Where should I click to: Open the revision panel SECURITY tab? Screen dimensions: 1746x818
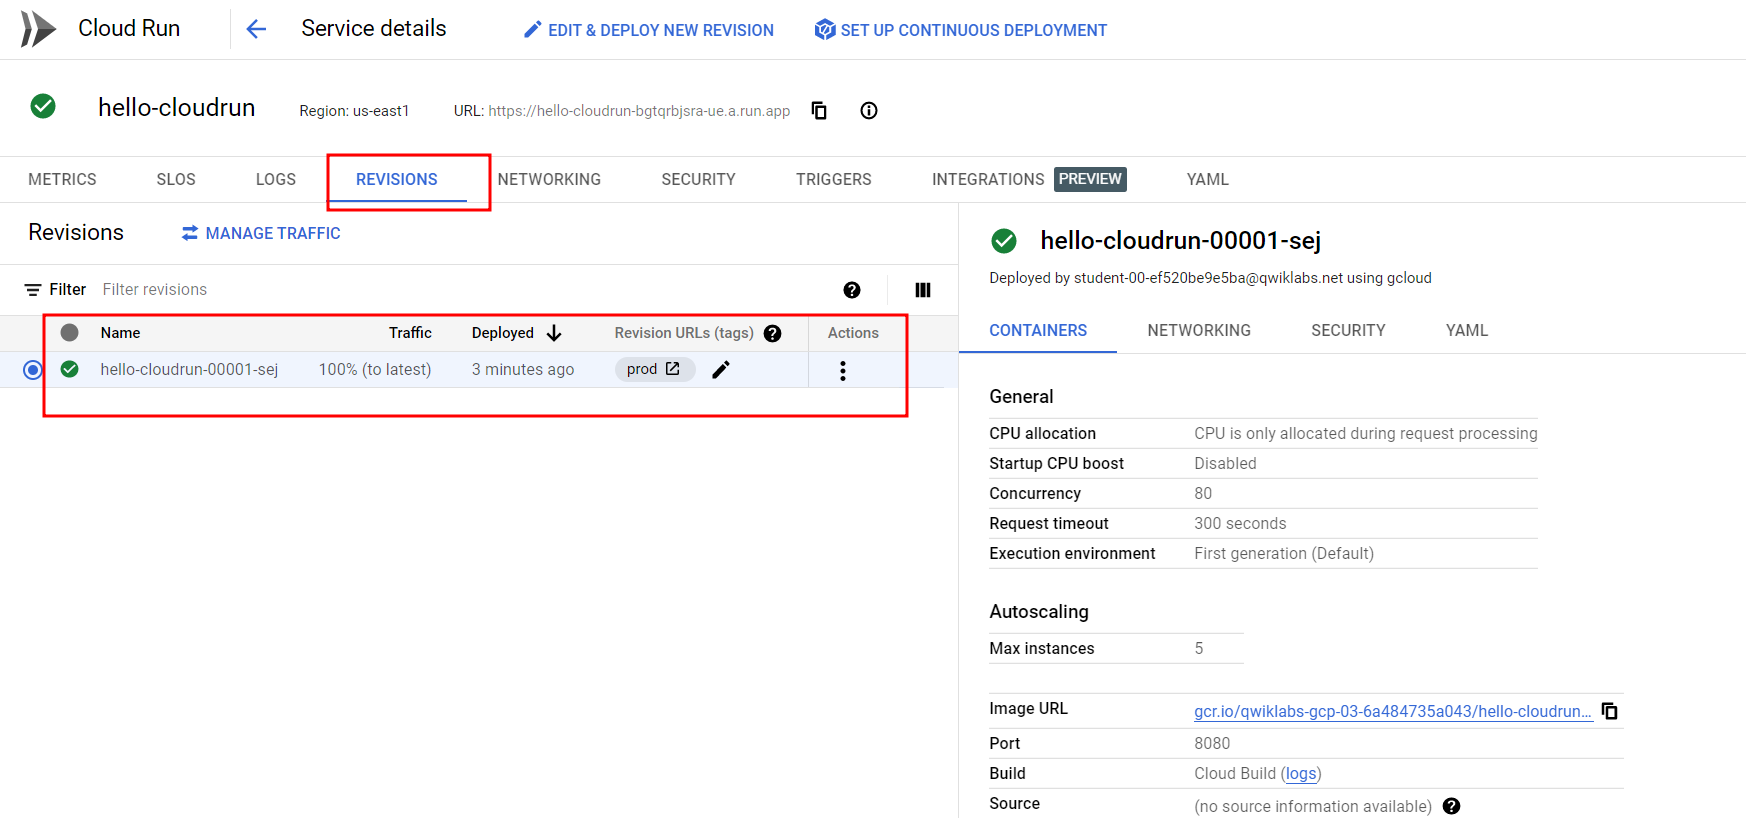coord(1348,330)
